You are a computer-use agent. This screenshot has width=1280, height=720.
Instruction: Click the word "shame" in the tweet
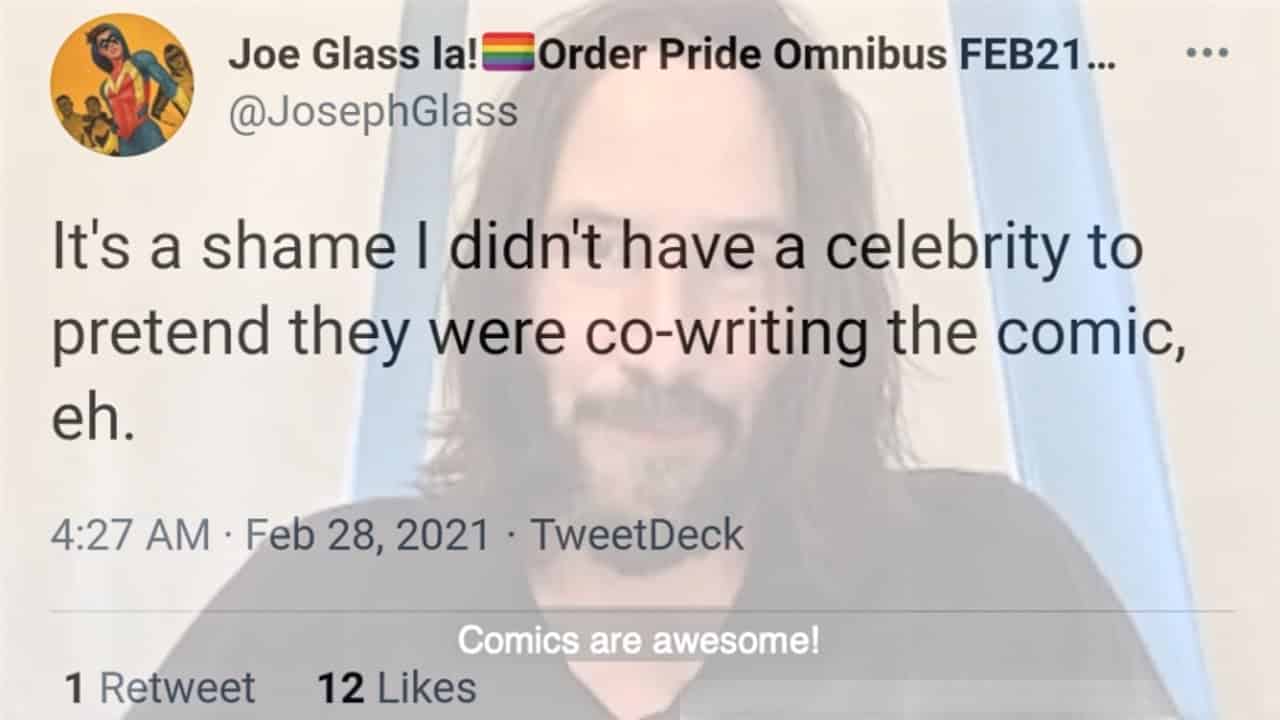(x=297, y=249)
